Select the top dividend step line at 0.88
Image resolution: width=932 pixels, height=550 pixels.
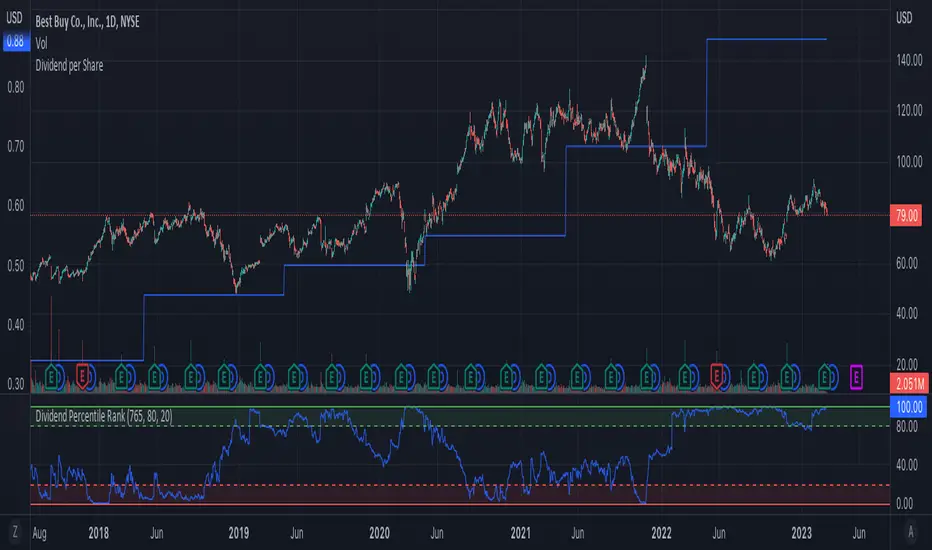[x=767, y=39]
